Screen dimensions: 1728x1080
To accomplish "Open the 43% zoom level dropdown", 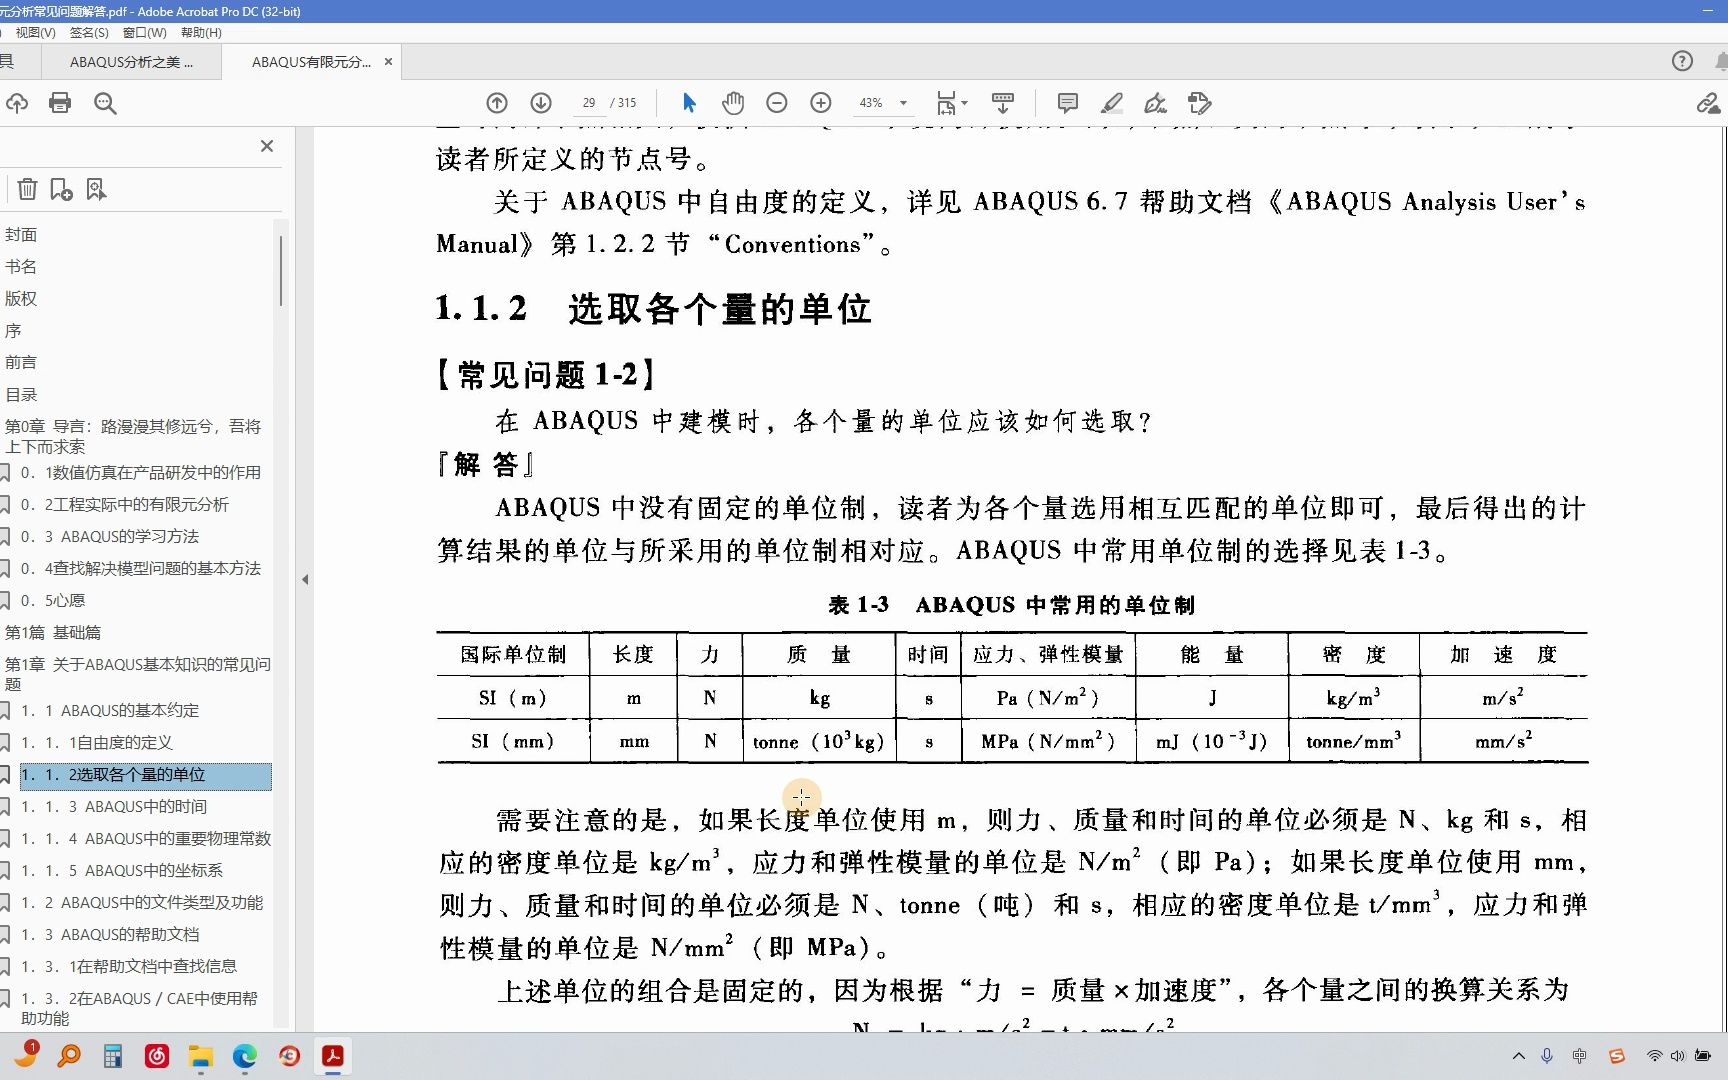I will pos(903,103).
